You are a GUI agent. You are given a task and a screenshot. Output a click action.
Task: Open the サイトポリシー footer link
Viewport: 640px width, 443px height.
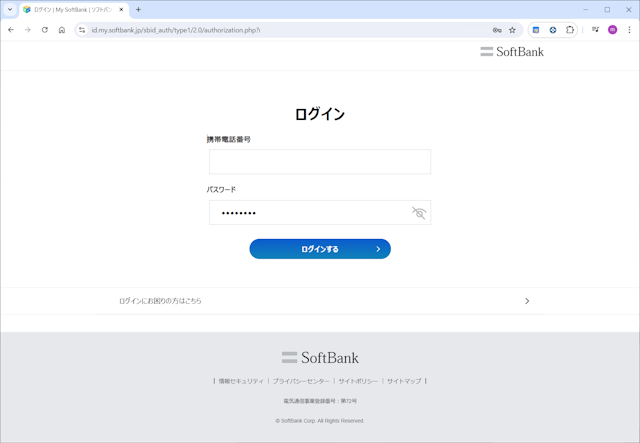pos(358,381)
